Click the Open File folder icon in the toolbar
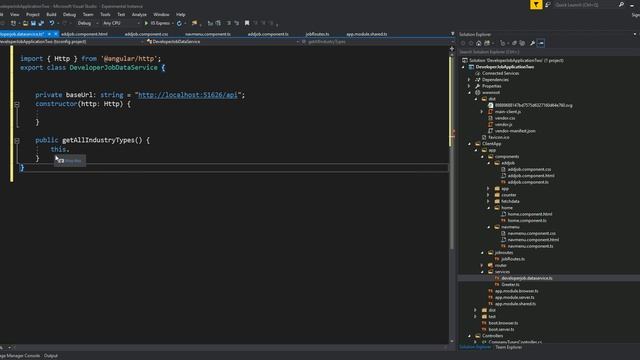The width and height of the screenshot is (640, 360). point(25,23)
